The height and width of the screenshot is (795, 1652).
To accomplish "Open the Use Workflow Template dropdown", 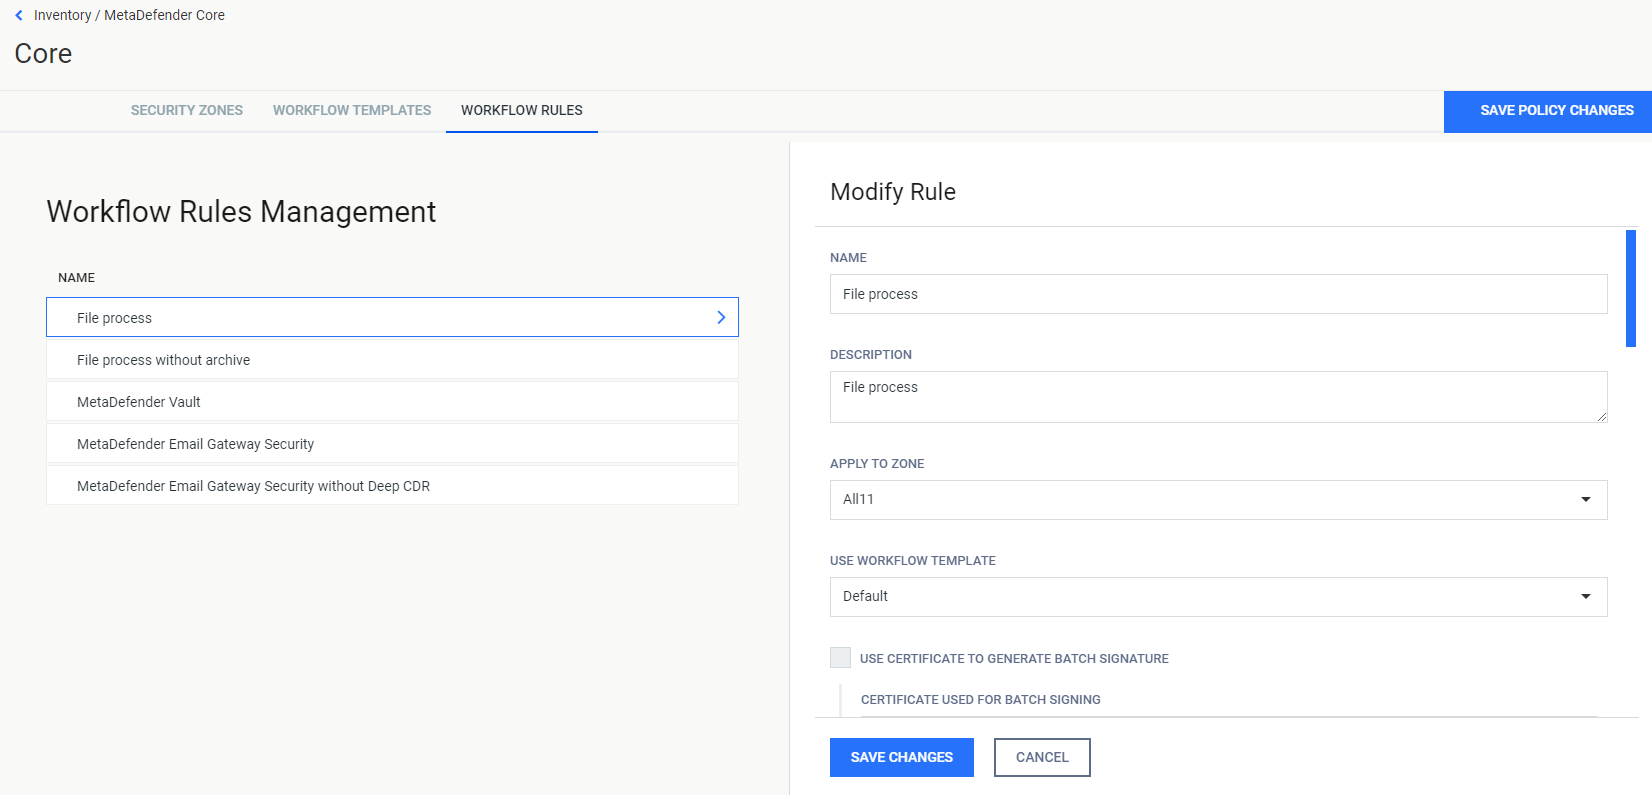I will (1218, 597).
